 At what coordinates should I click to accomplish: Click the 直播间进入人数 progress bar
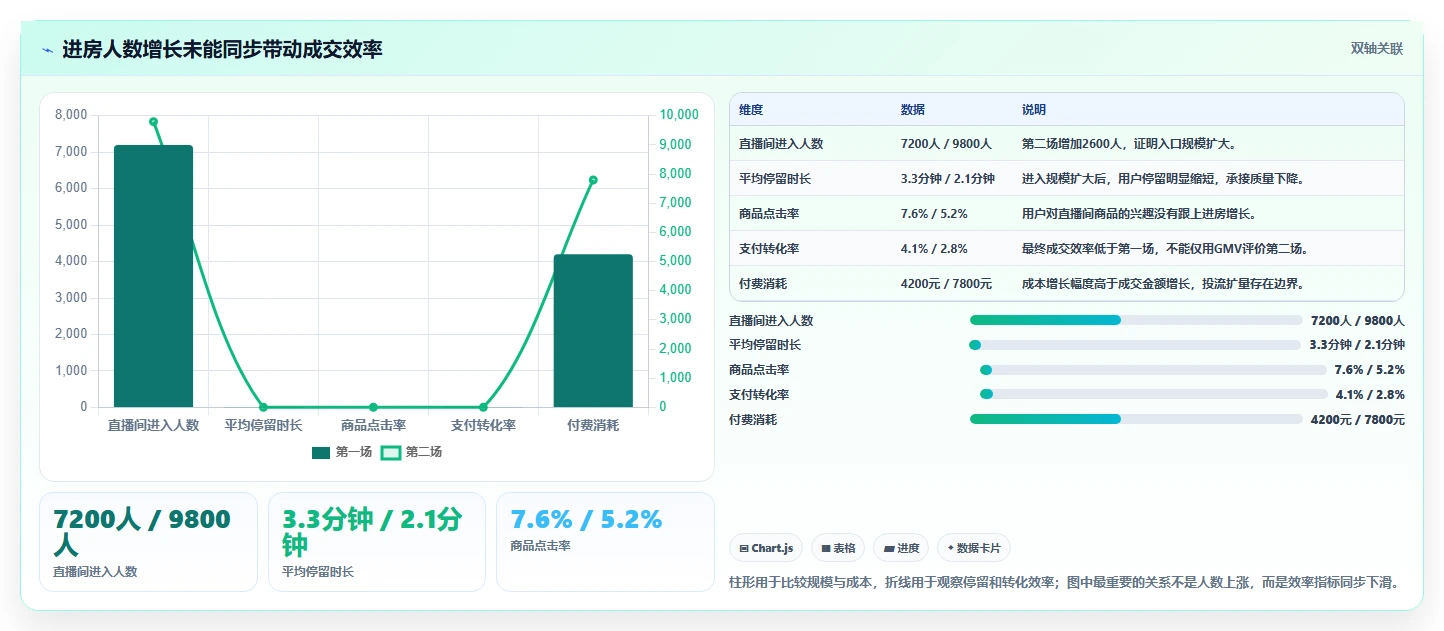click(1136, 320)
